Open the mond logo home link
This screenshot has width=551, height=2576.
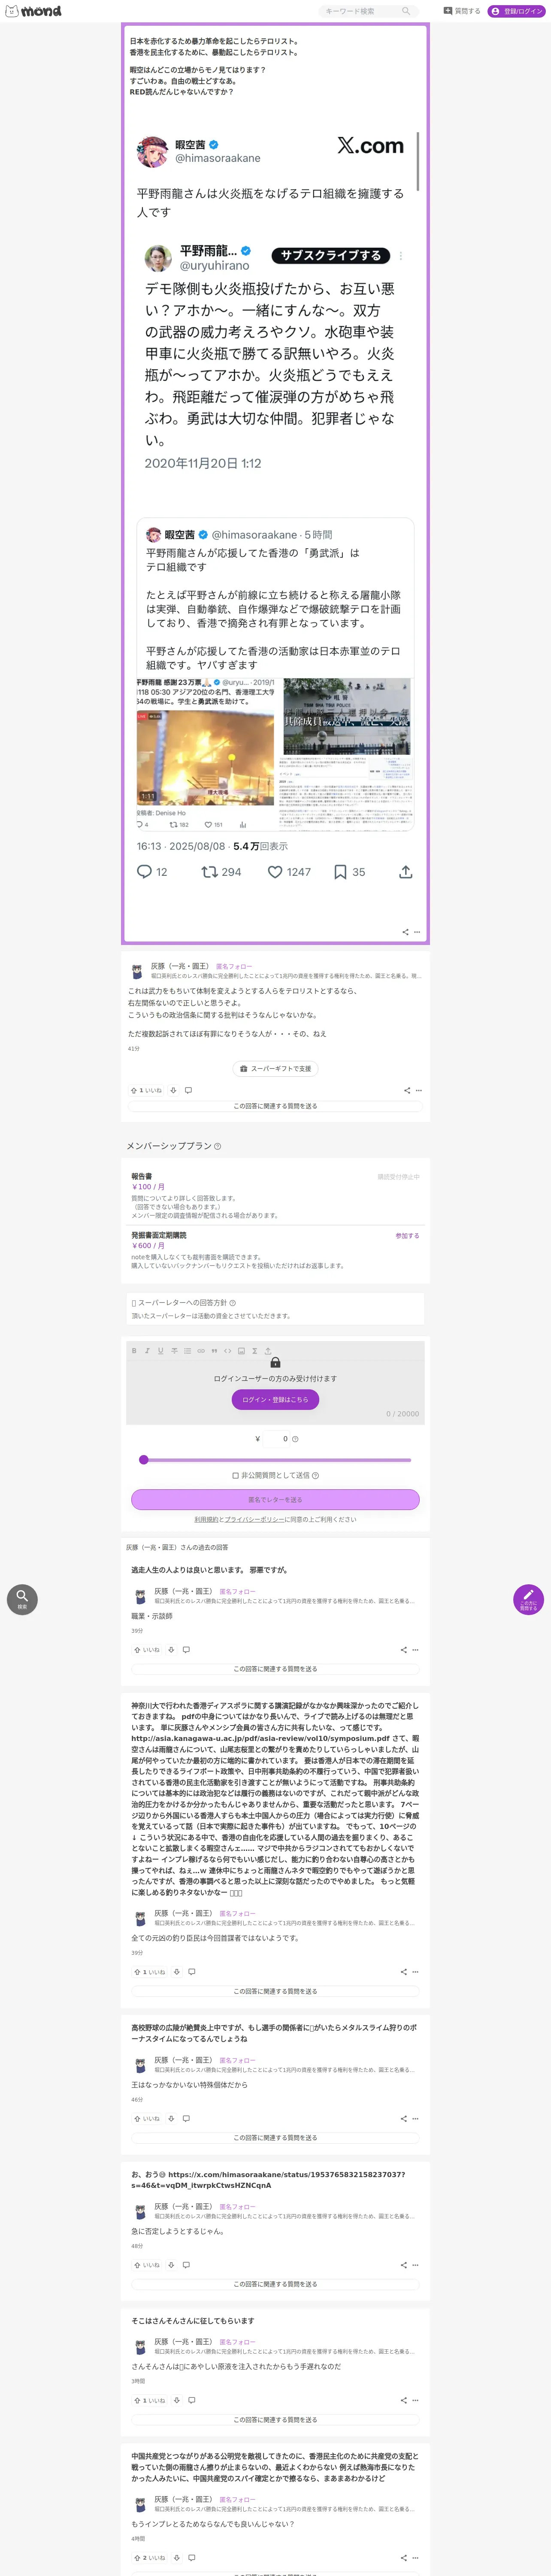coord(33,11)
